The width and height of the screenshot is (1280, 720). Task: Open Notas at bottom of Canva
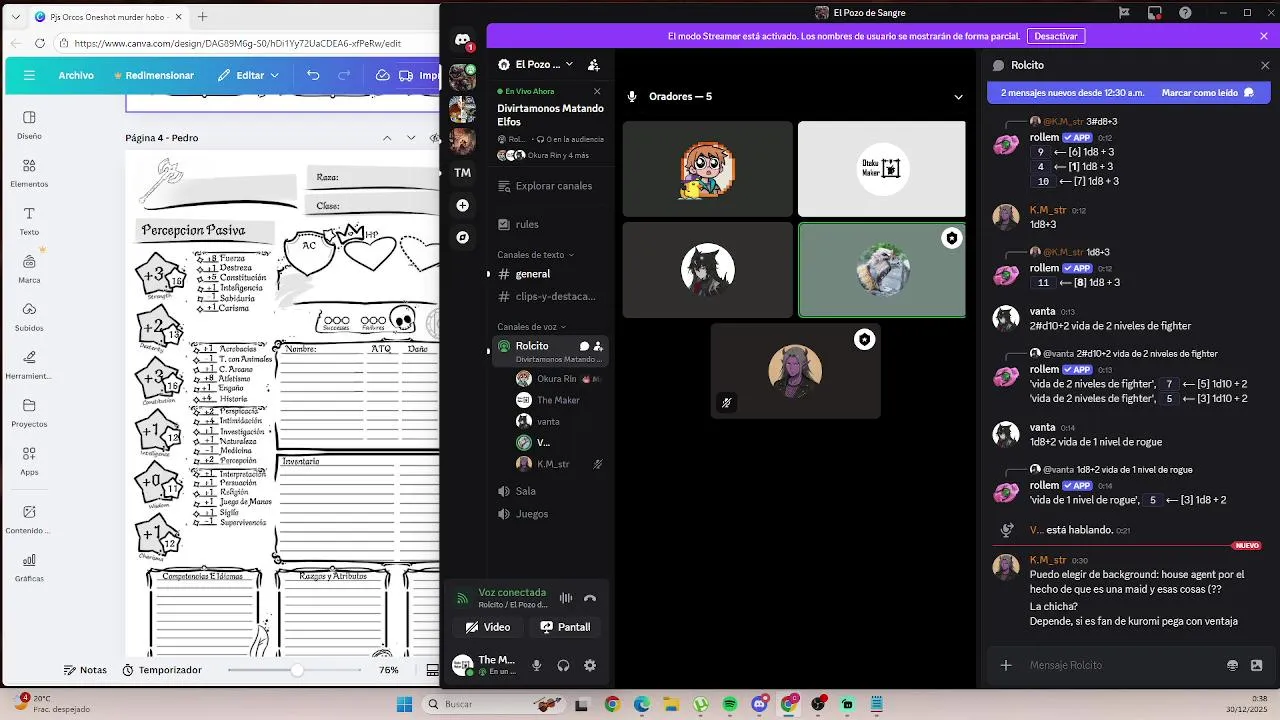coord(85,670)
